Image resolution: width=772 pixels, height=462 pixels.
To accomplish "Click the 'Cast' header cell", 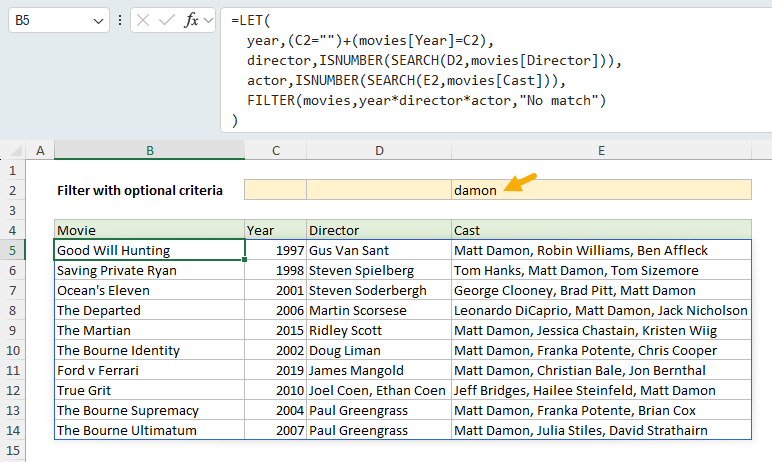I will tap(601, 230).
